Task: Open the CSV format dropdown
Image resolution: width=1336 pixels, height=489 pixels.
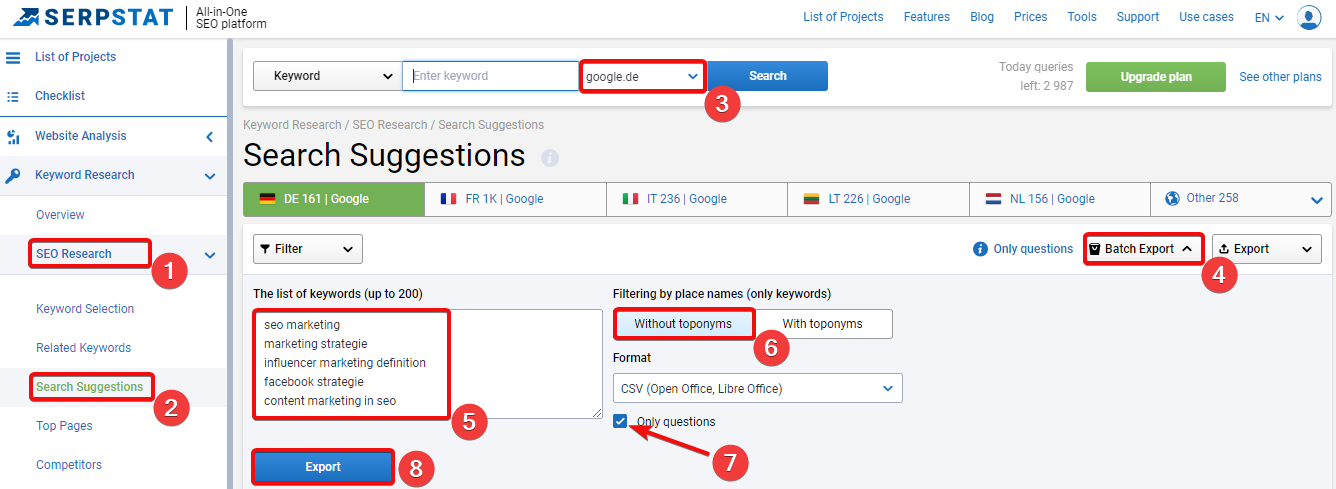Action: point(757,388)
